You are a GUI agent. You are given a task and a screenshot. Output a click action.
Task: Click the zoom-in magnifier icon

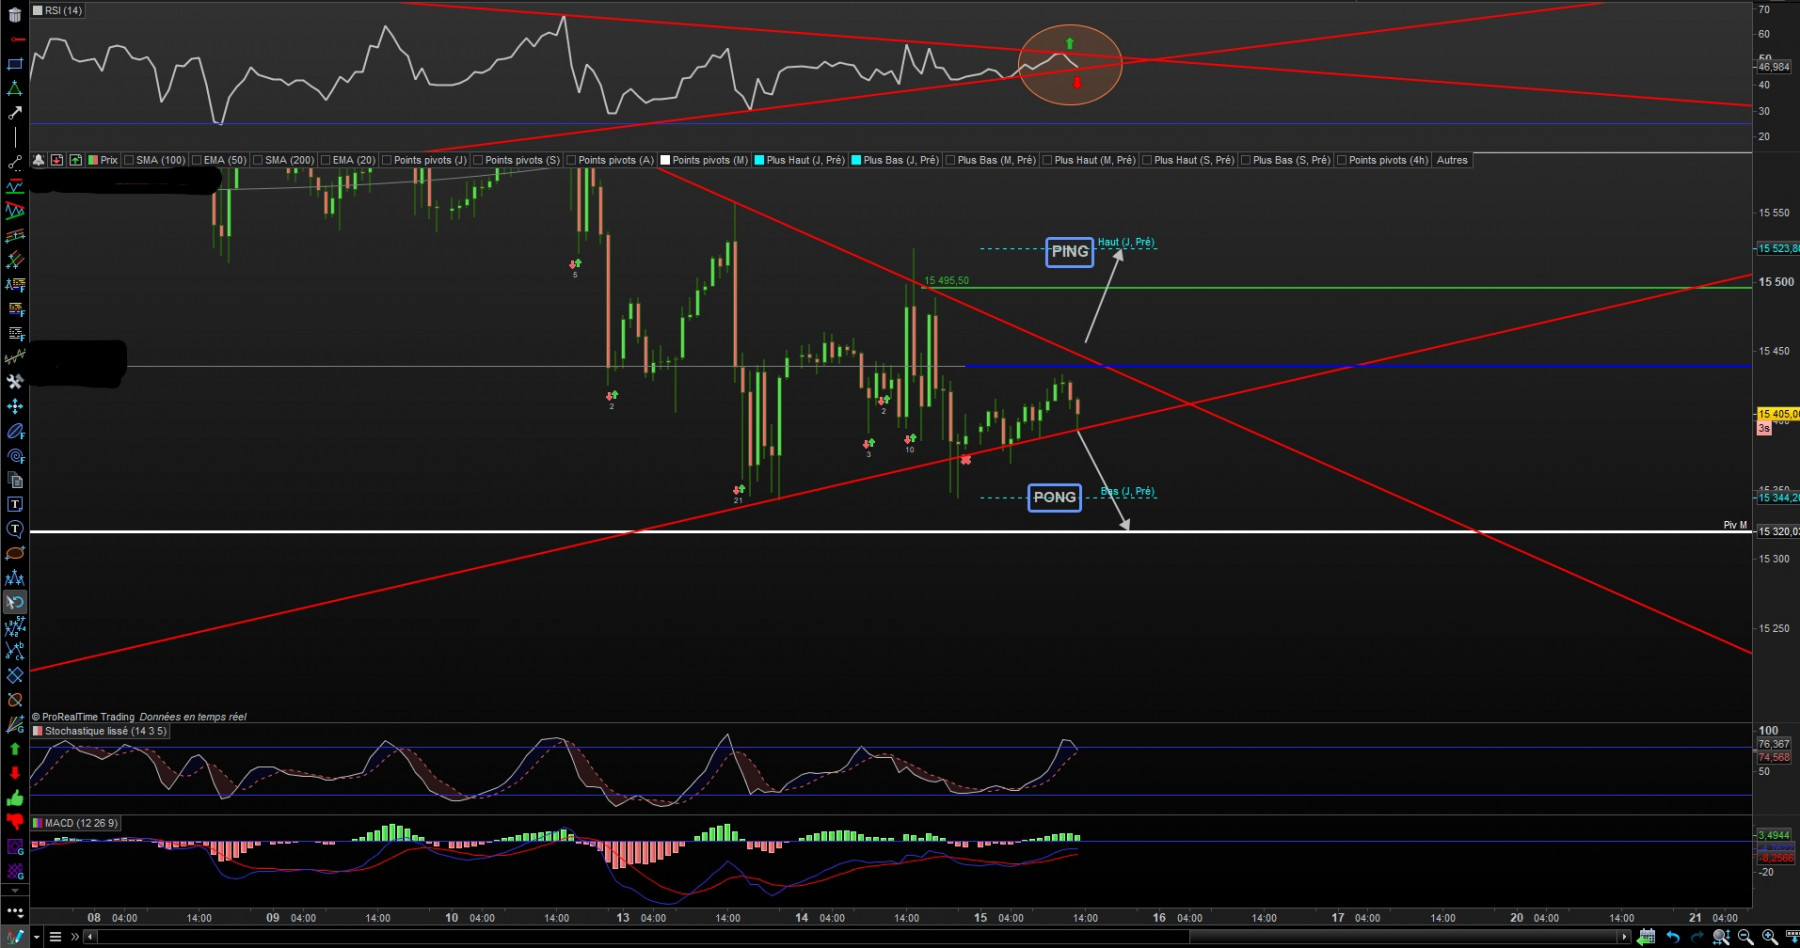[1769, 937]
